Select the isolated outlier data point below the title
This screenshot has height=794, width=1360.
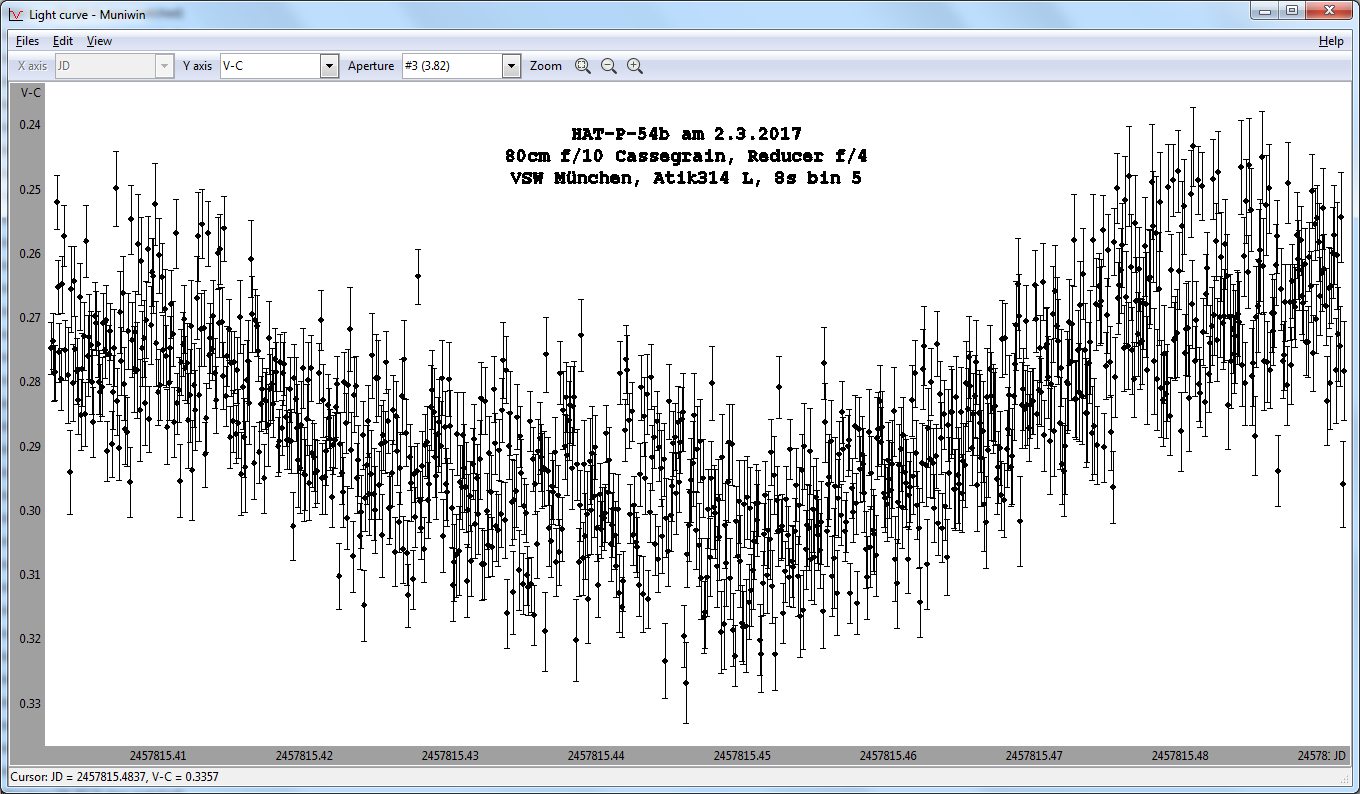point(417,276)
